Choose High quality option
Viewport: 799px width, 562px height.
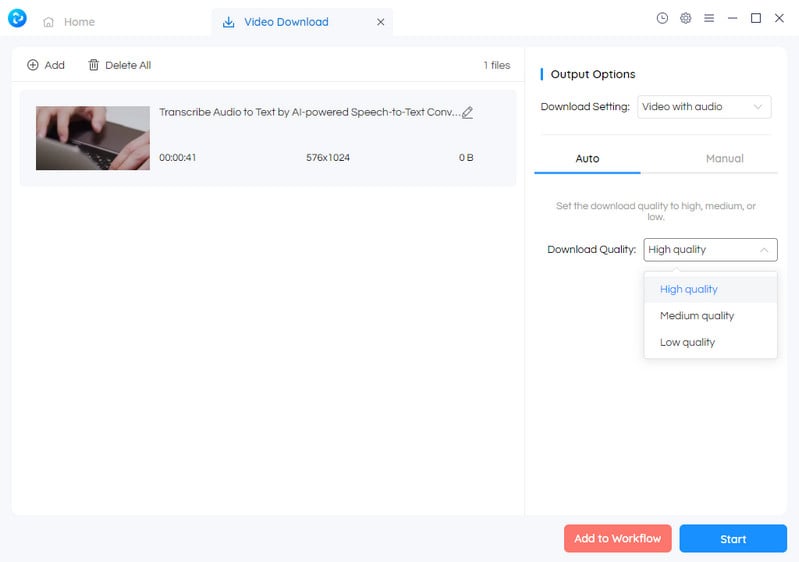pyautogui.click(x=710, y=289)
